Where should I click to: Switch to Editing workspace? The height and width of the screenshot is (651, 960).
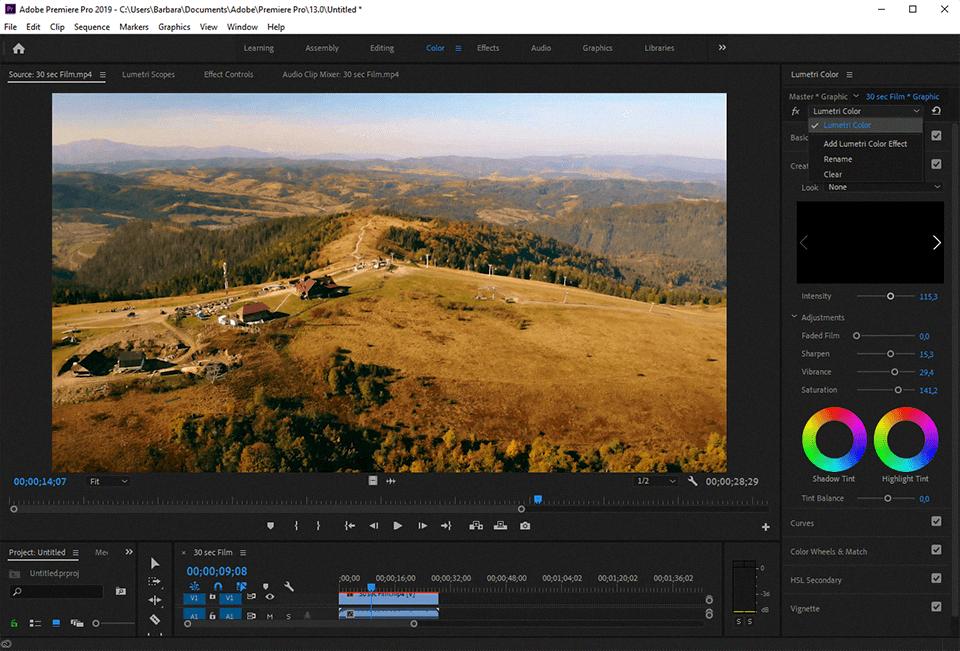coord(381,48)
